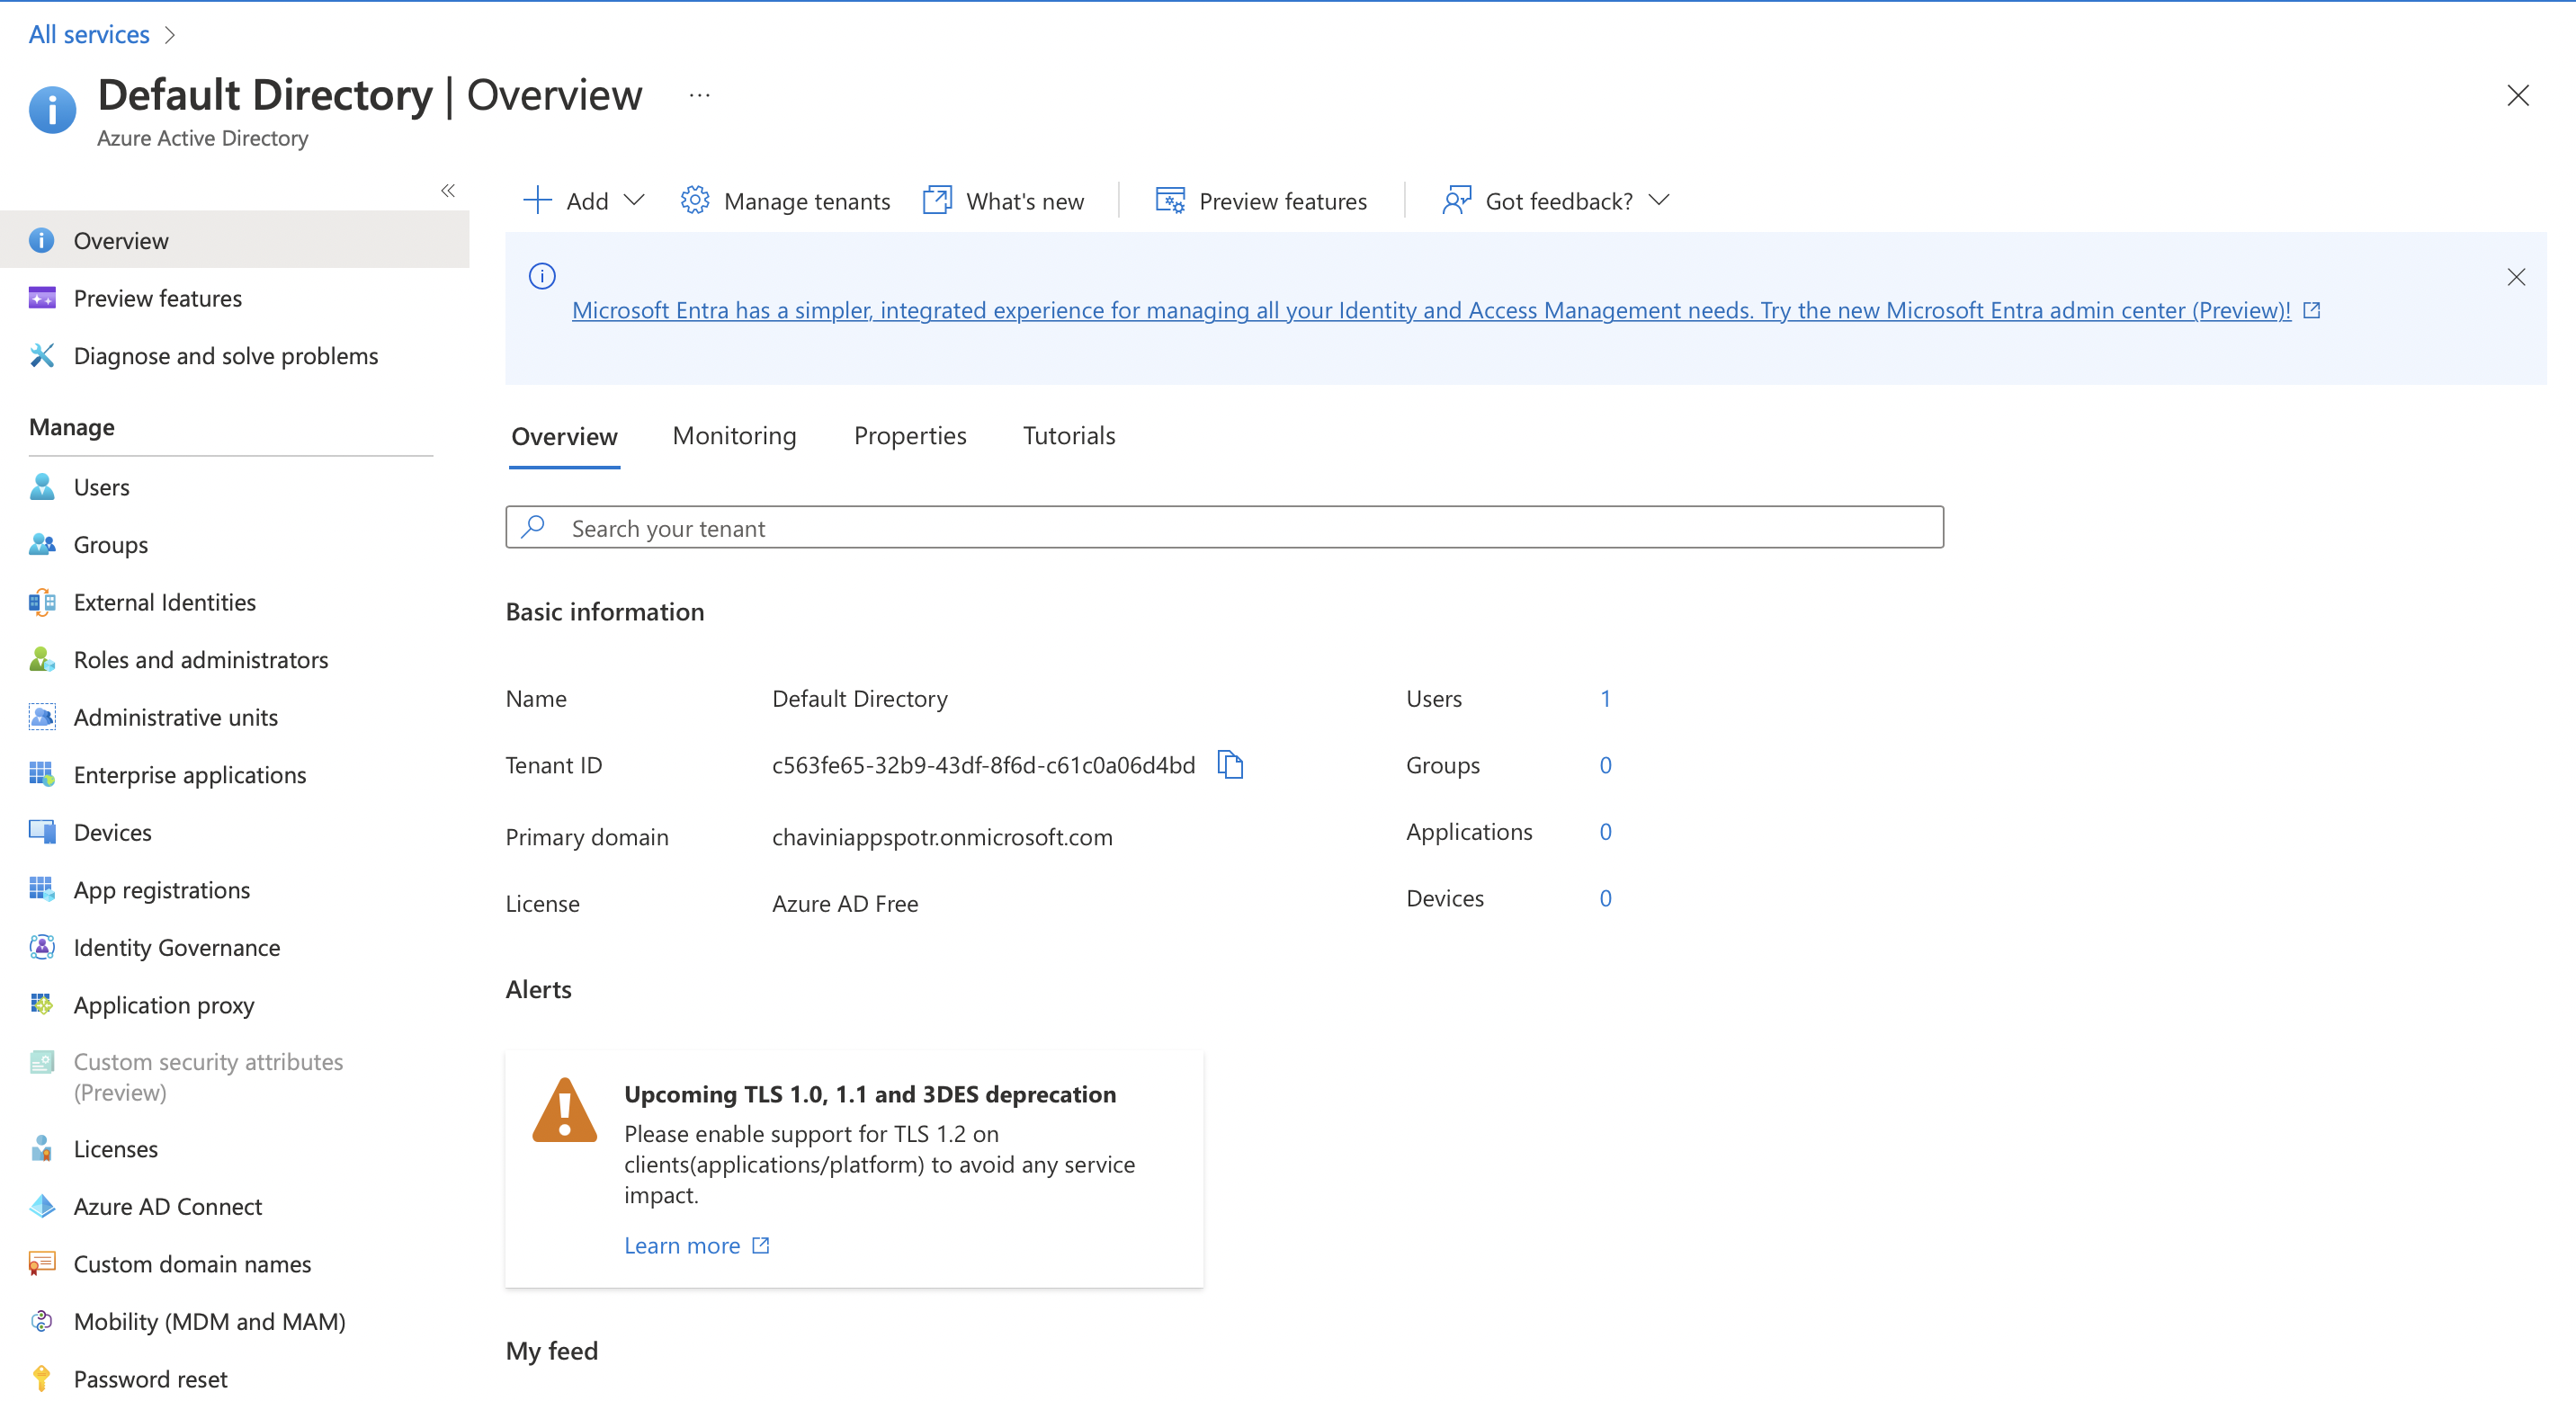Click the TLS deprecation warning icon
This screenshot has width=2576, height=1401.
564,1111
